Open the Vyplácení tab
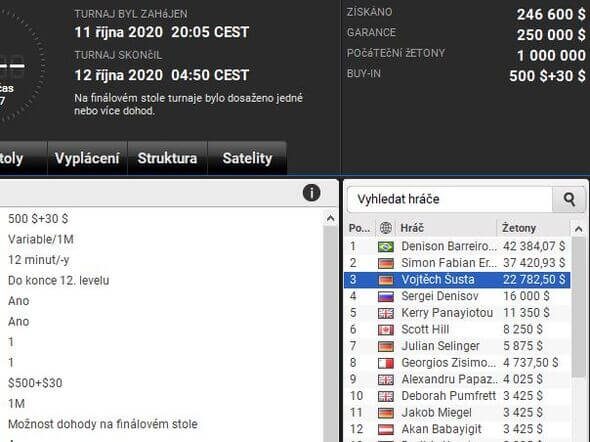 click(x=87, y=158)
